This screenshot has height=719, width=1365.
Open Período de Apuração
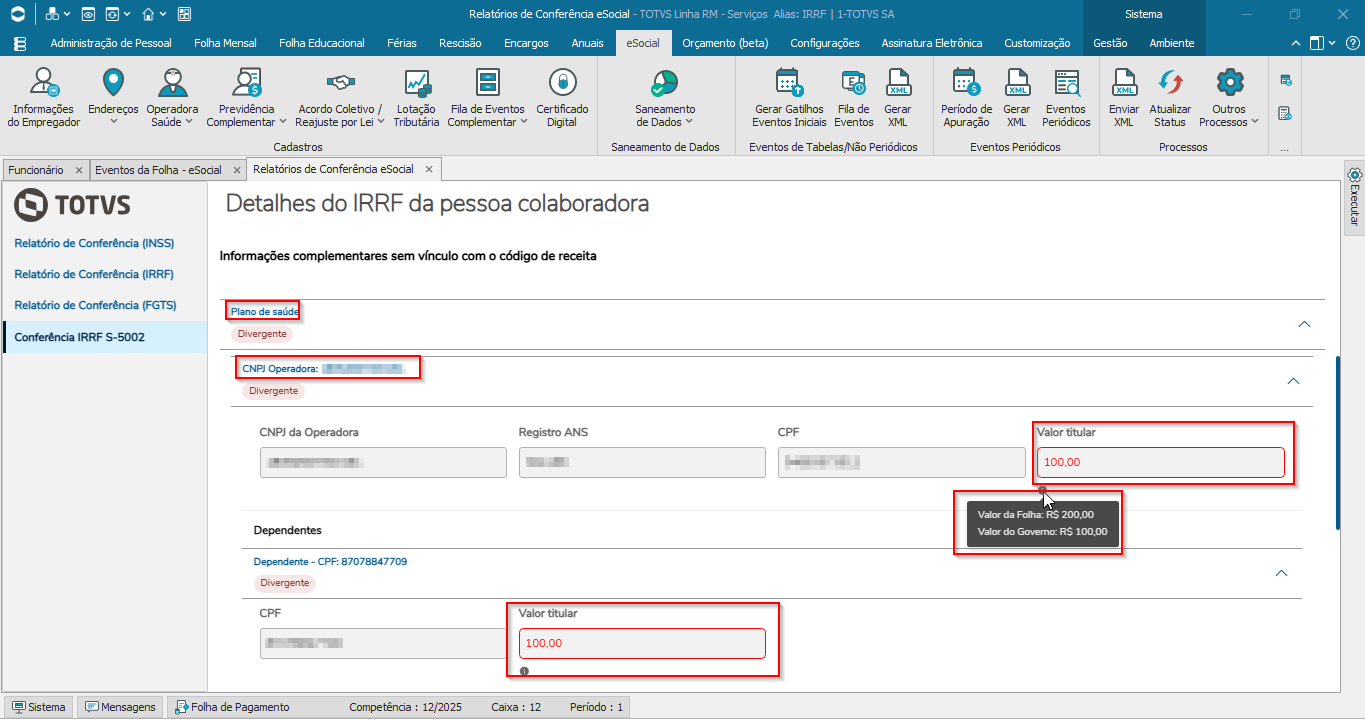(x=966, y=98)
